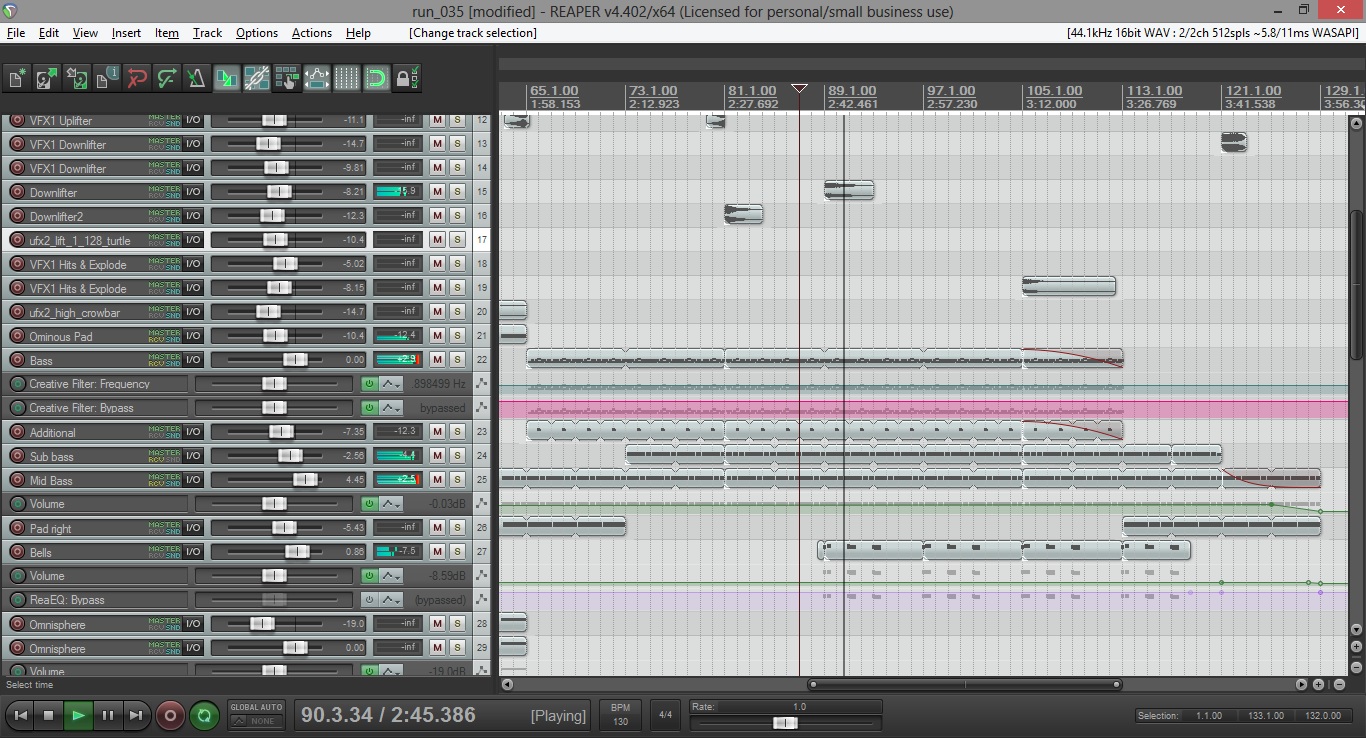
Task: Open Project Settings via the info icon
Action: click(107, 78)
